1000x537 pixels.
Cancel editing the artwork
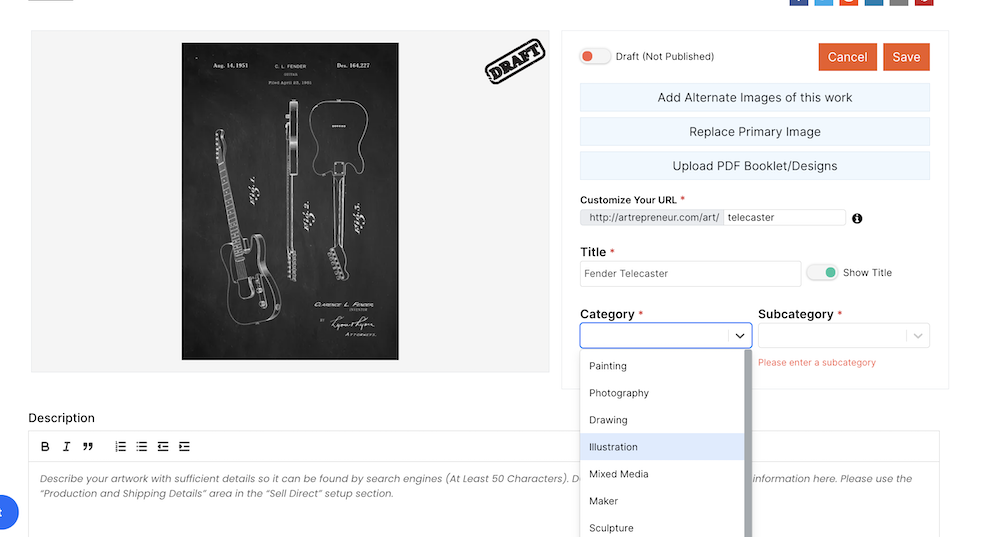pyautogui.click(x=848, y=57)
